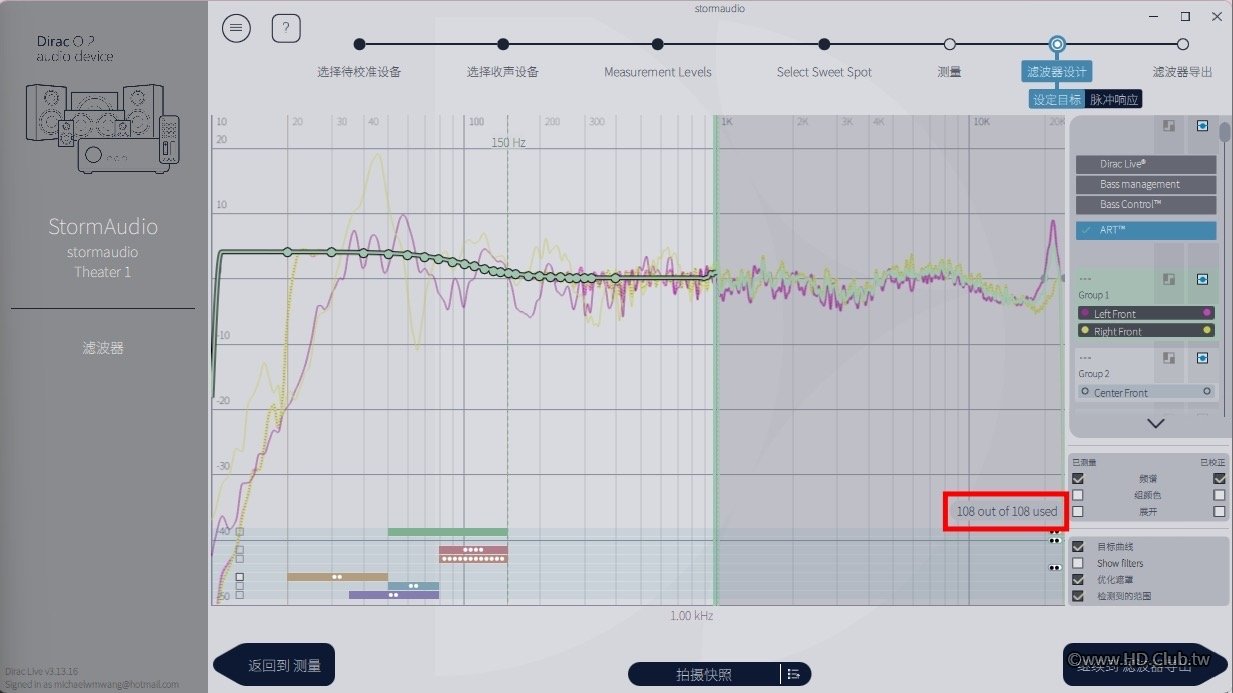This screenshot has height=693, width=1233.
Task: Click top panel blue load icon
Action: click(x=1202, y=126)
